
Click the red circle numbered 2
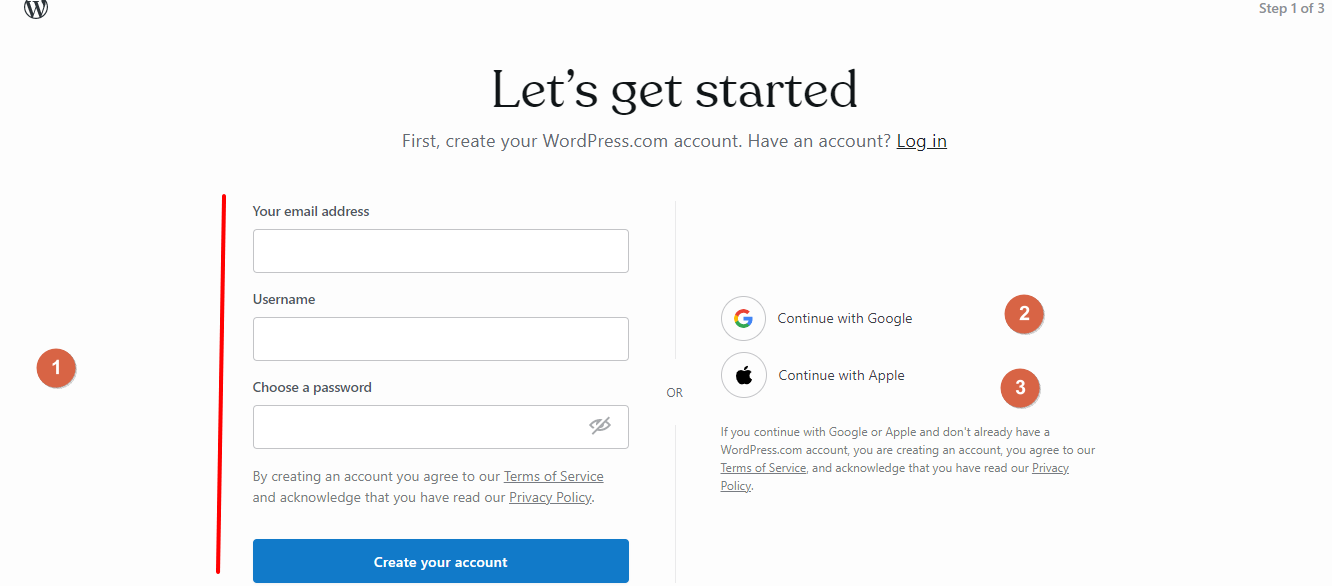click(1024, 314)
